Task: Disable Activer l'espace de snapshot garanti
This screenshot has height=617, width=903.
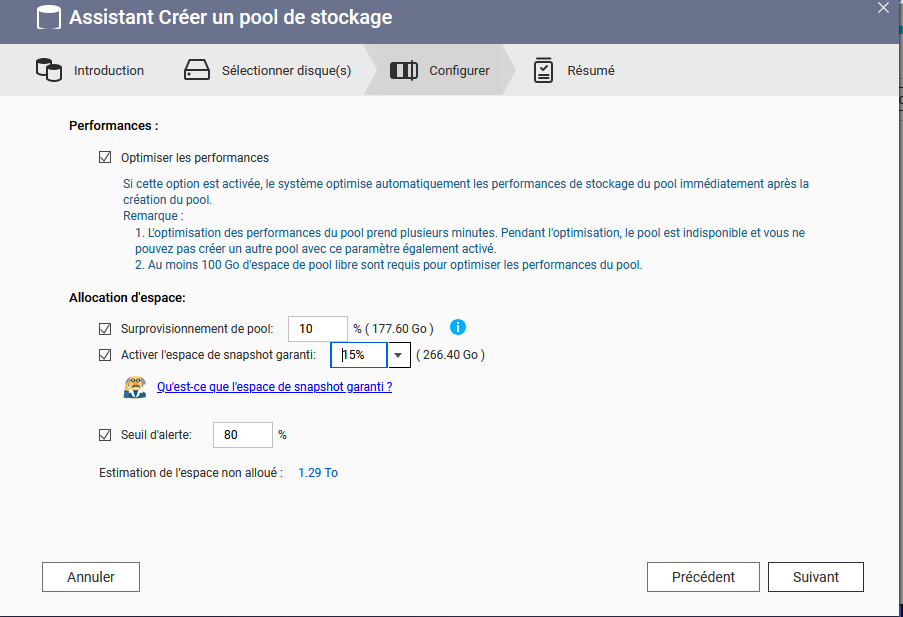Action: pyautogui.click(x=105, y=354)
